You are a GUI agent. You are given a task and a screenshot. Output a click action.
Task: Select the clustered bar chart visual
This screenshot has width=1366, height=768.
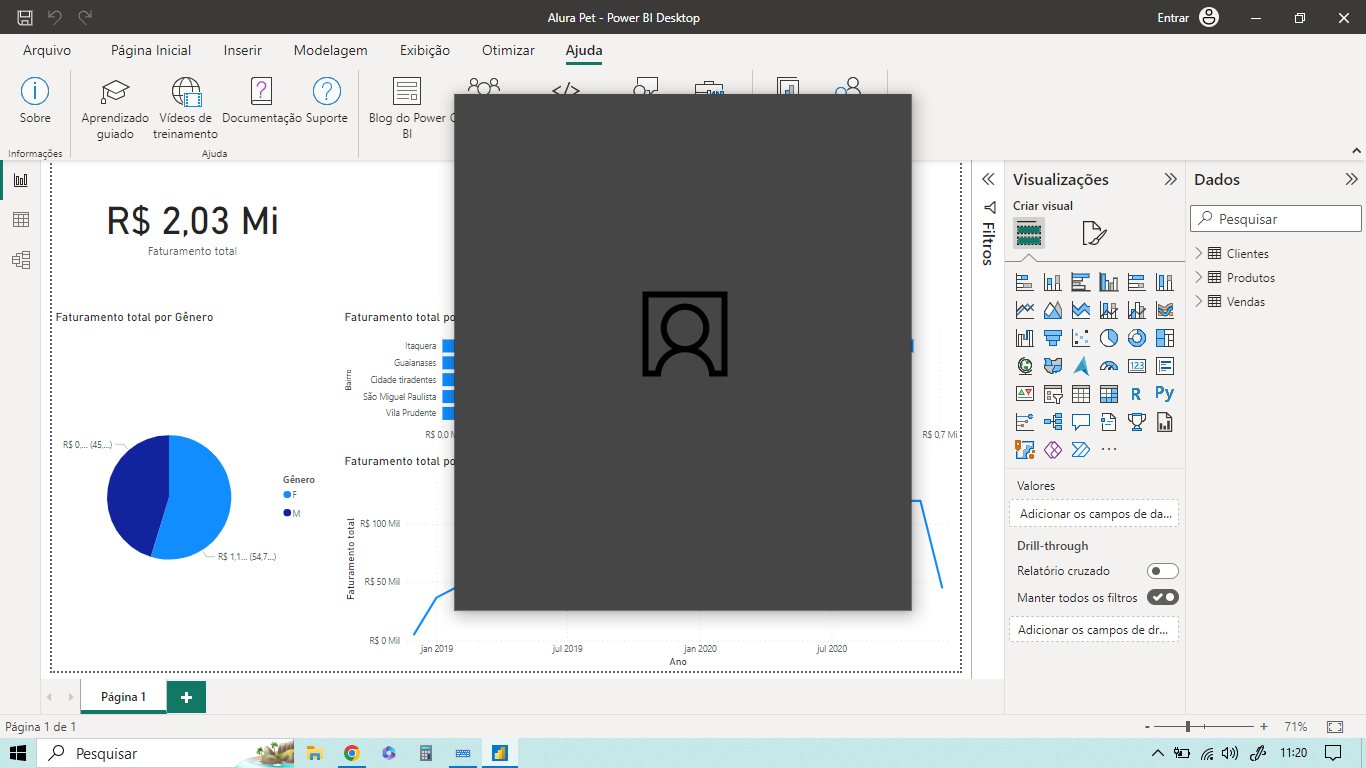[1080, 282]
